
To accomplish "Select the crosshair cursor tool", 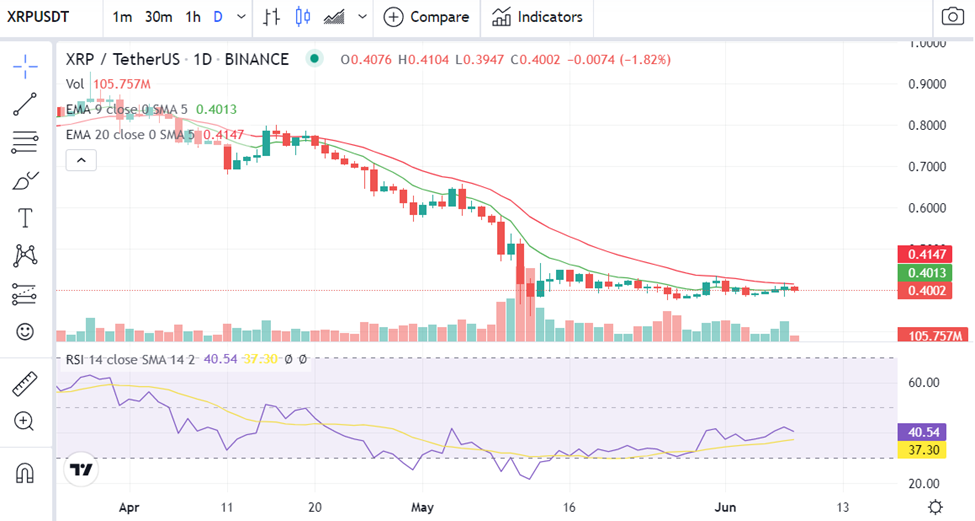I will point(25,67).
